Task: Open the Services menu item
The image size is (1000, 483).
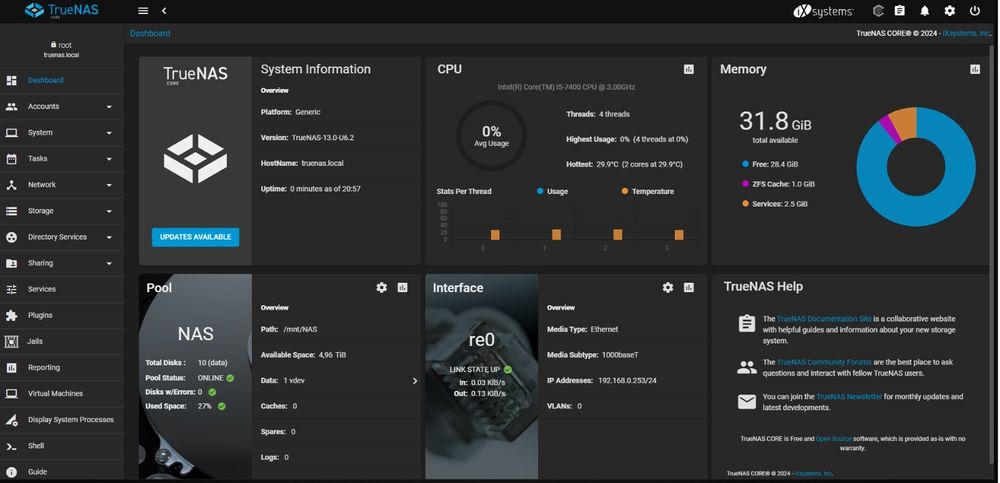Action: (62, 289)
